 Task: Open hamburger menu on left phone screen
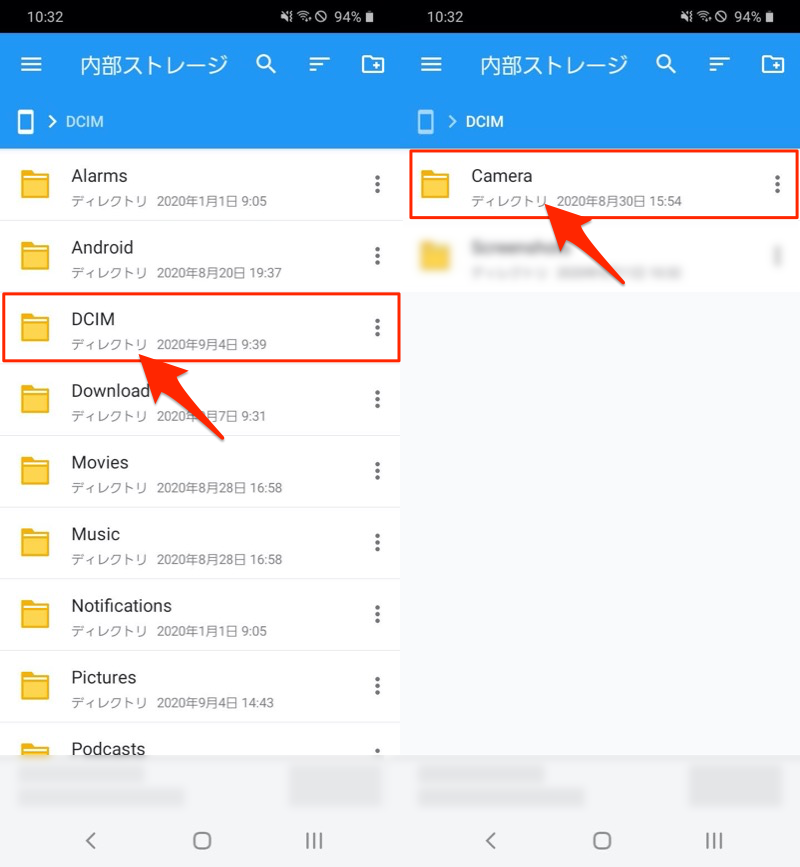[x=32, y=65]
